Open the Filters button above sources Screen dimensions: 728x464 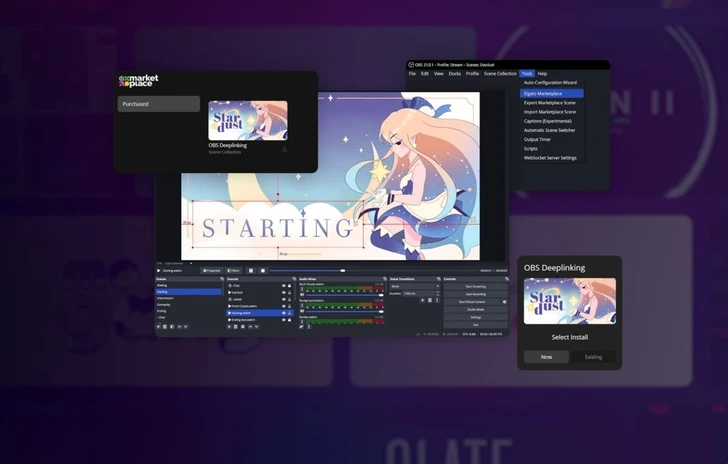tap(235, 270)
